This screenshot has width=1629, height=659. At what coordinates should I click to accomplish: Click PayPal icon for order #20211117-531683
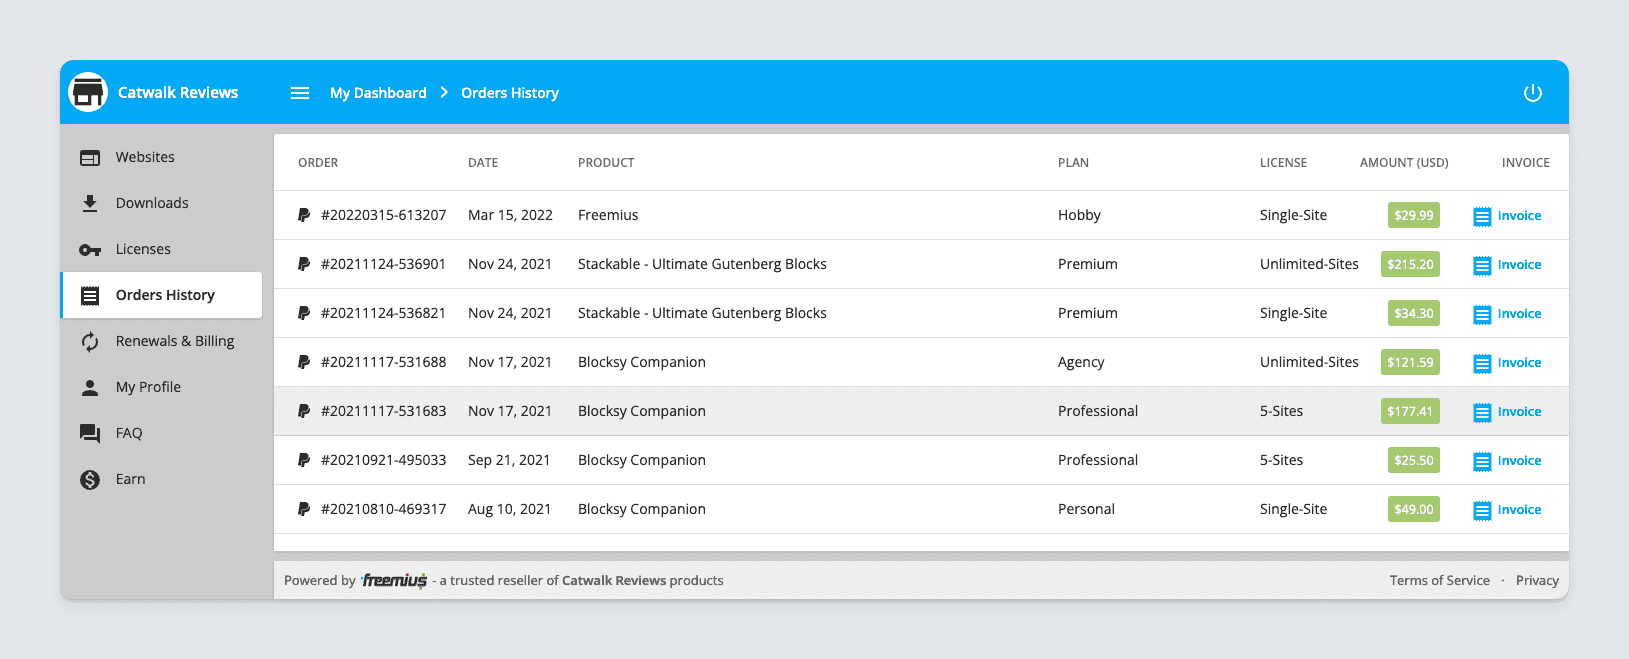click(304, 411)
